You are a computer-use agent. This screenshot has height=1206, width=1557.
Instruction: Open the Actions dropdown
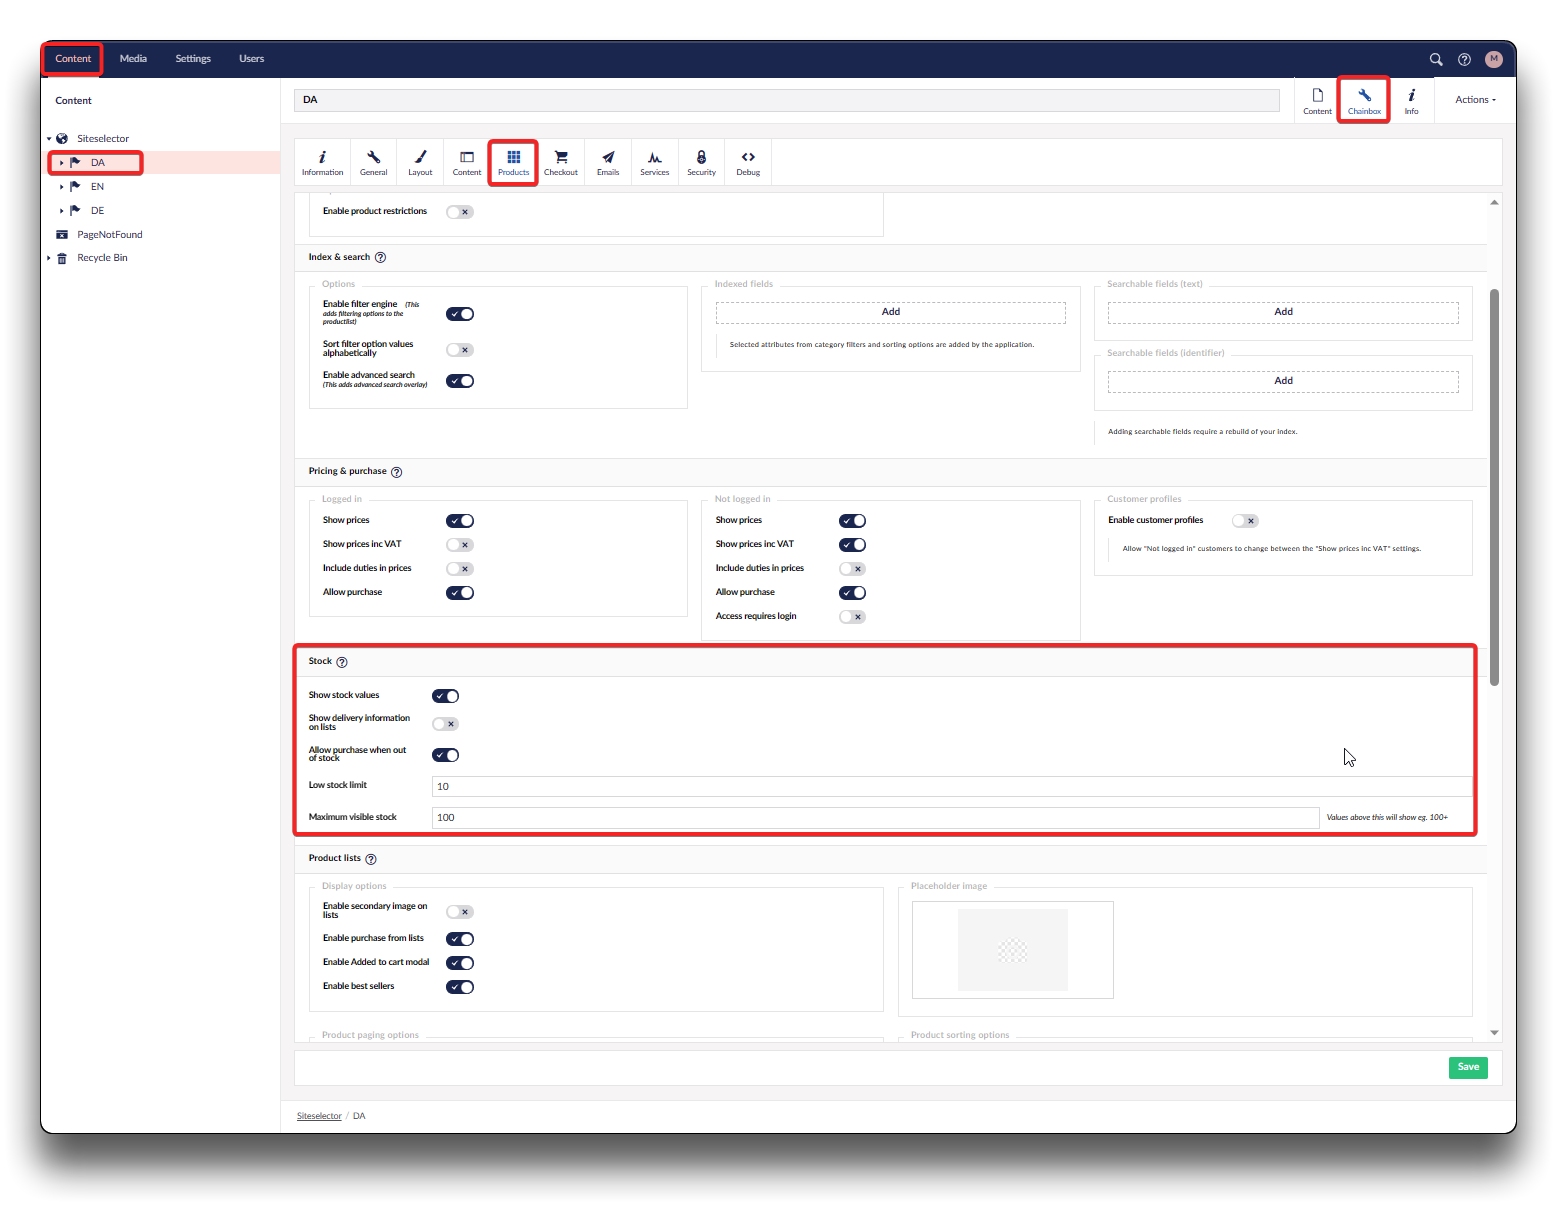tap(1475, 100)
